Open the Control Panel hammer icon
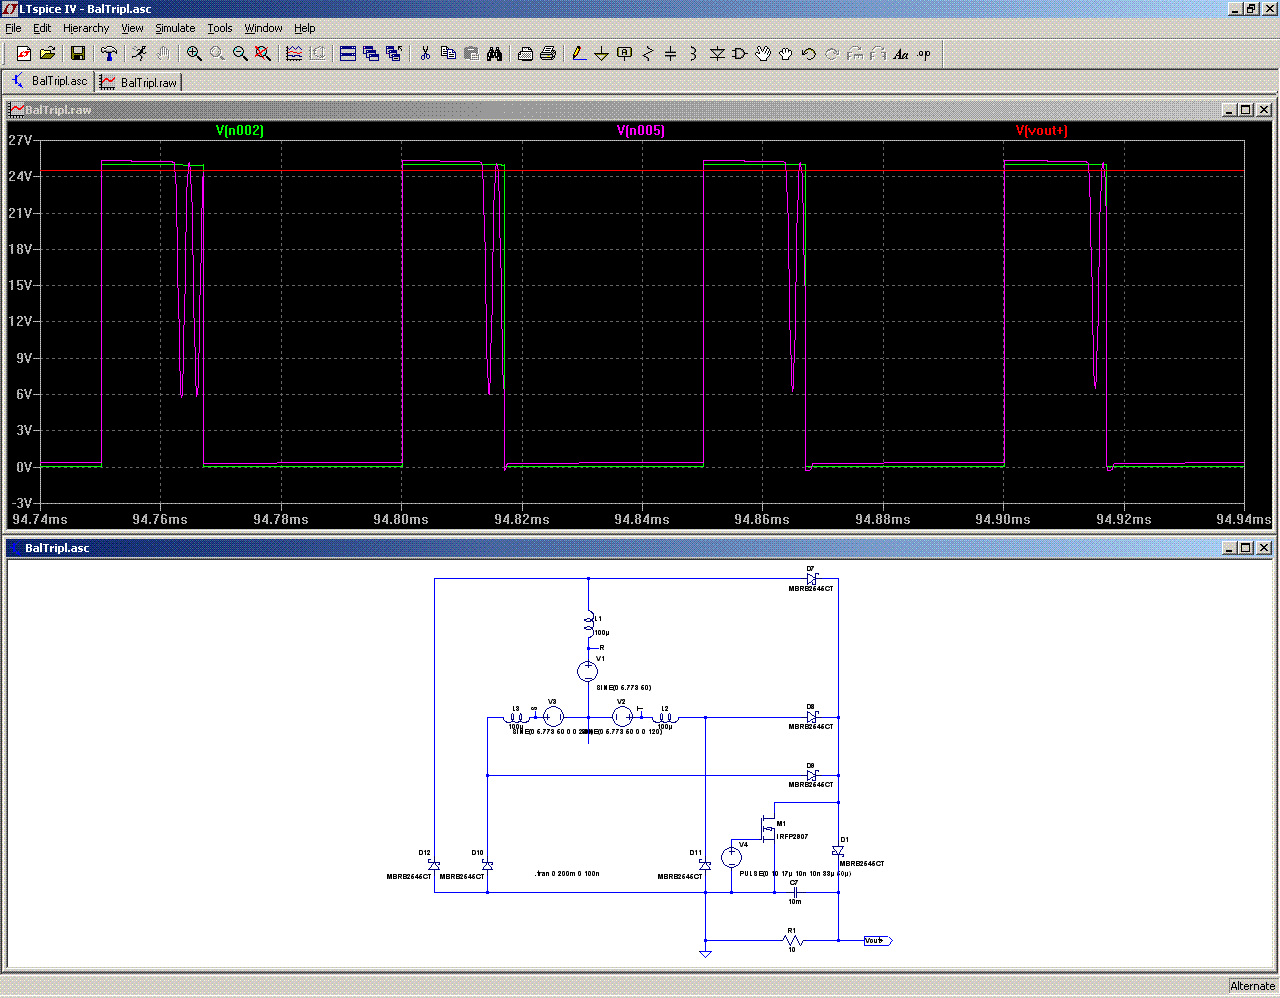 coord(109,54)
